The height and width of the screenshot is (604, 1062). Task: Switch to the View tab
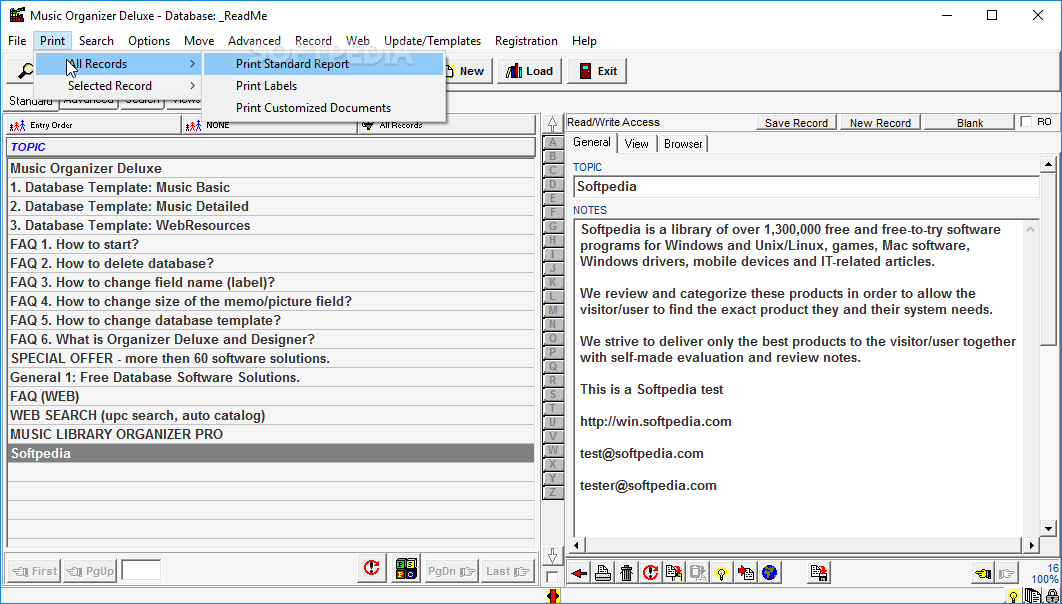point(636,144)
